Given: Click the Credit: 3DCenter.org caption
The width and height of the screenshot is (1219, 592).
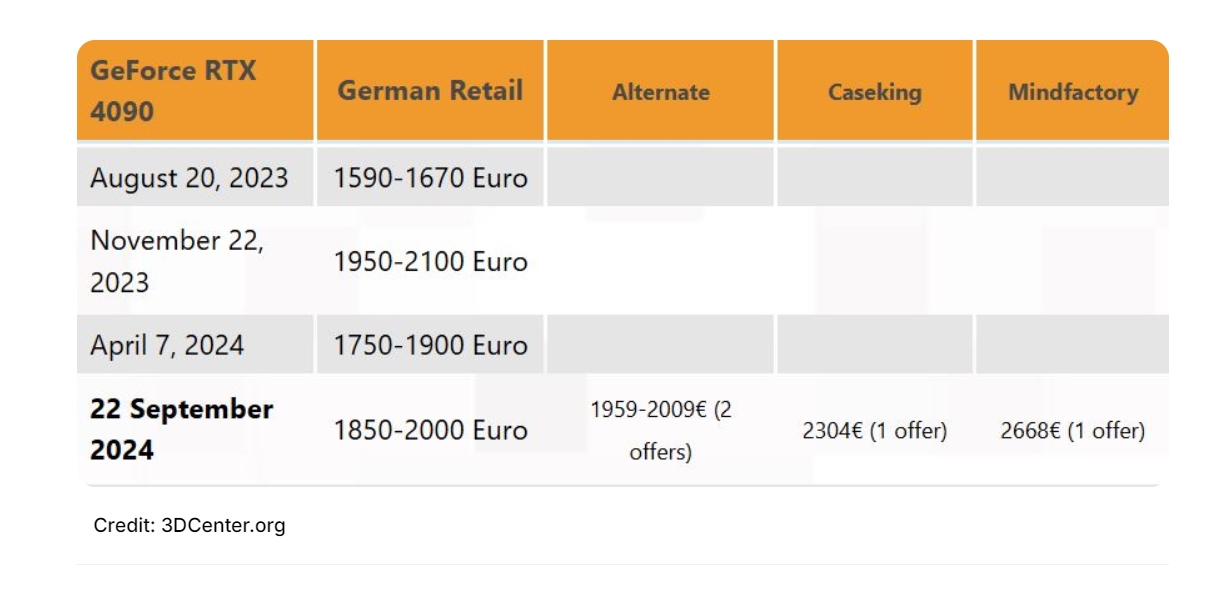Looking at the screenshot, I should (189, 525).
